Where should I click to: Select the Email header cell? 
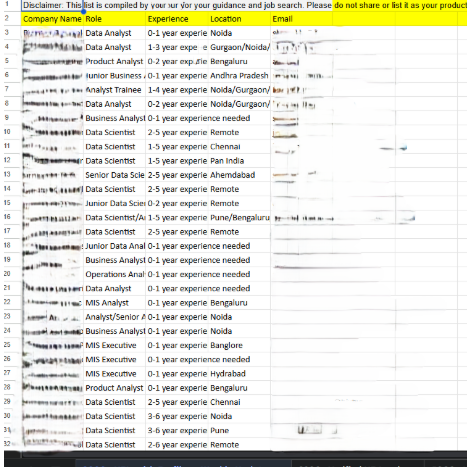pos(302,19)
